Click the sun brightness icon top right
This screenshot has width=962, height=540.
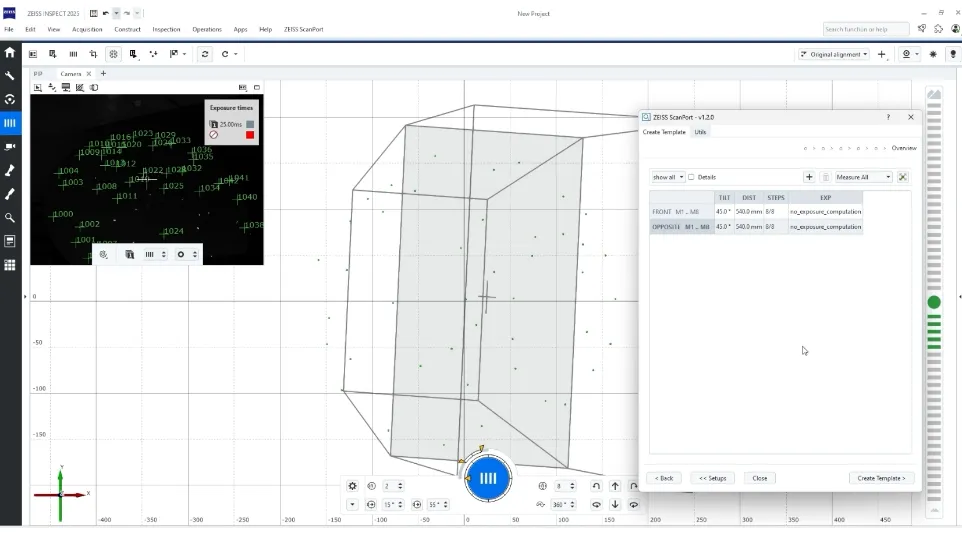933,54
